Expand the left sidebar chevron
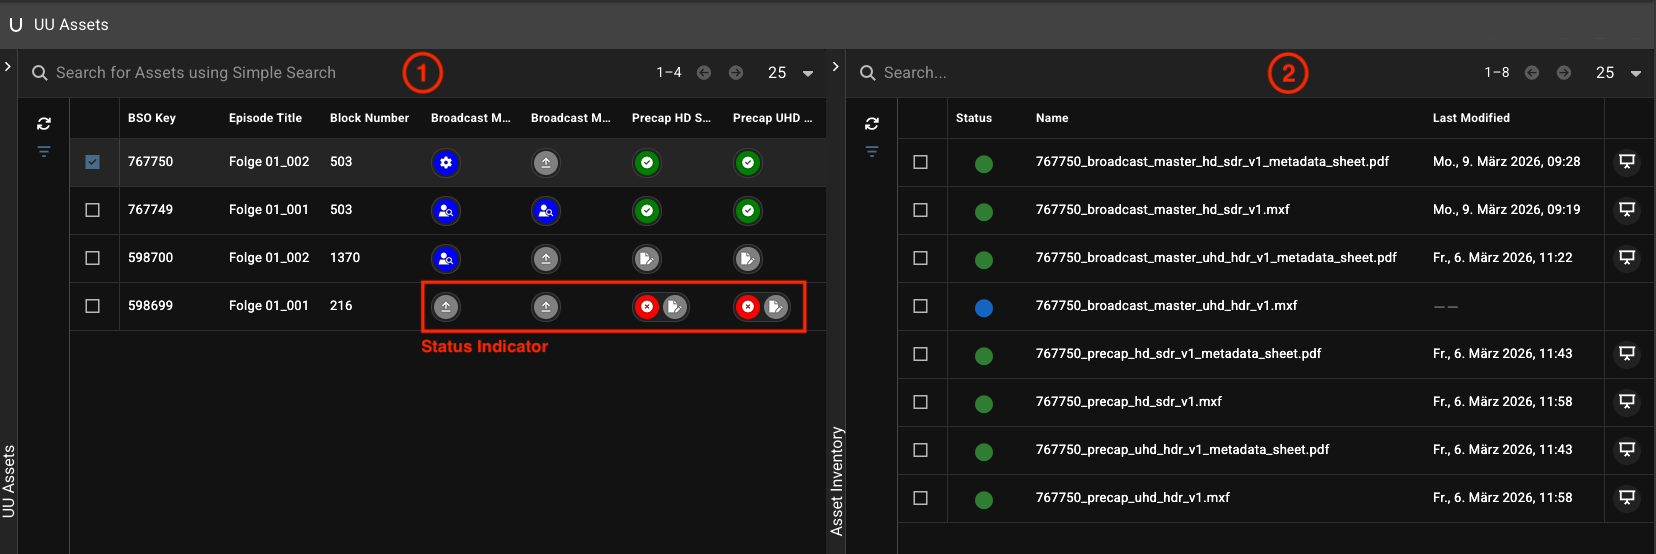This screenshot has height=554, width=1656. click(8, 67)
